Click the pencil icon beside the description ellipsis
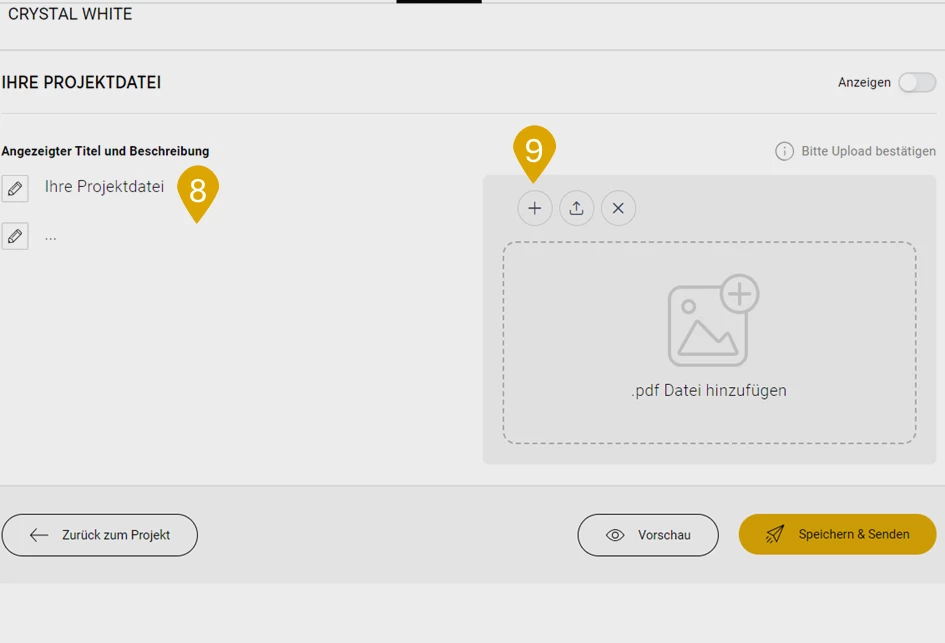 pos(15,236)
